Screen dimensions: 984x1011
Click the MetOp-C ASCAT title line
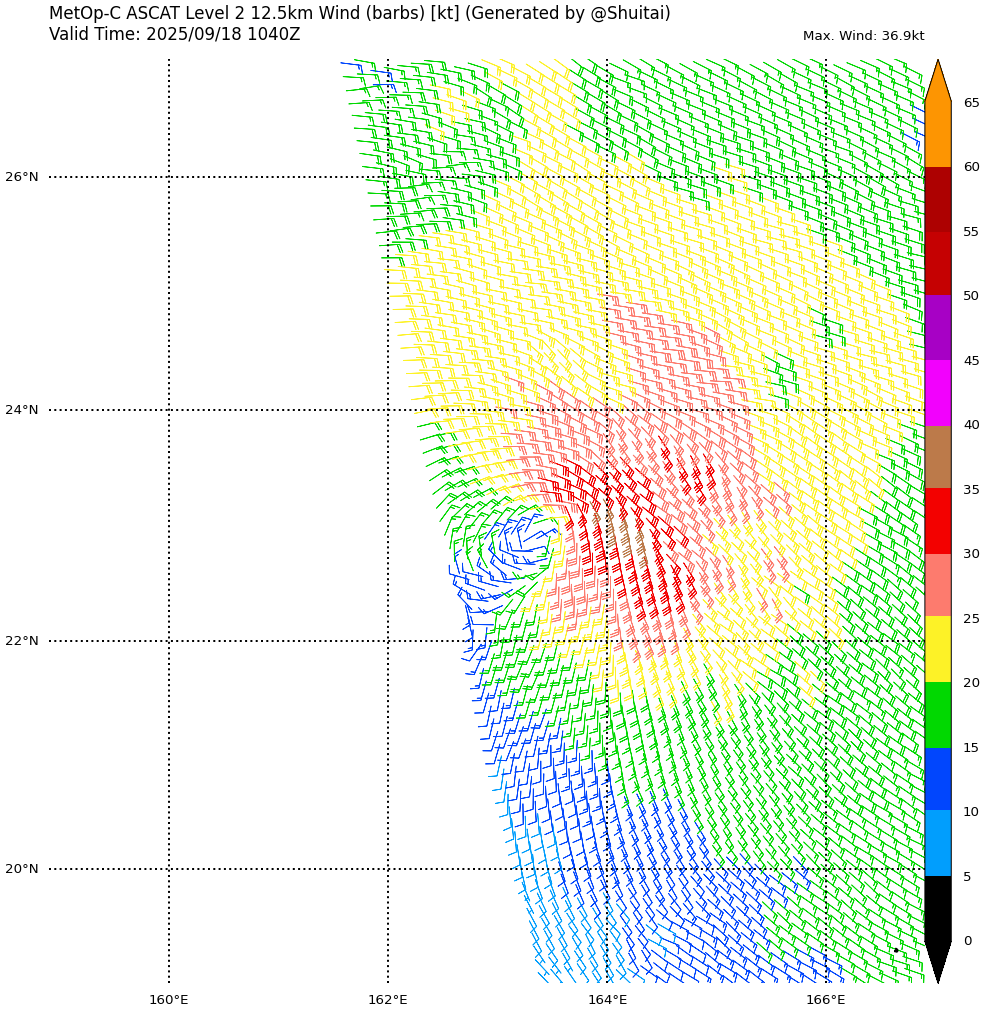coord(360,13)
